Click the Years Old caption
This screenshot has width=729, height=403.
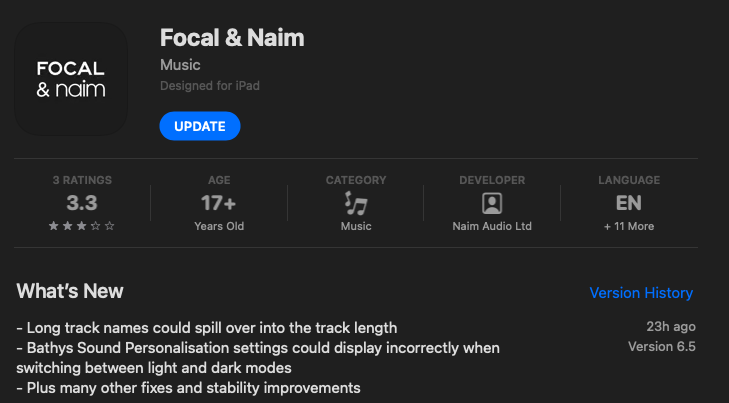pos(219,227)
